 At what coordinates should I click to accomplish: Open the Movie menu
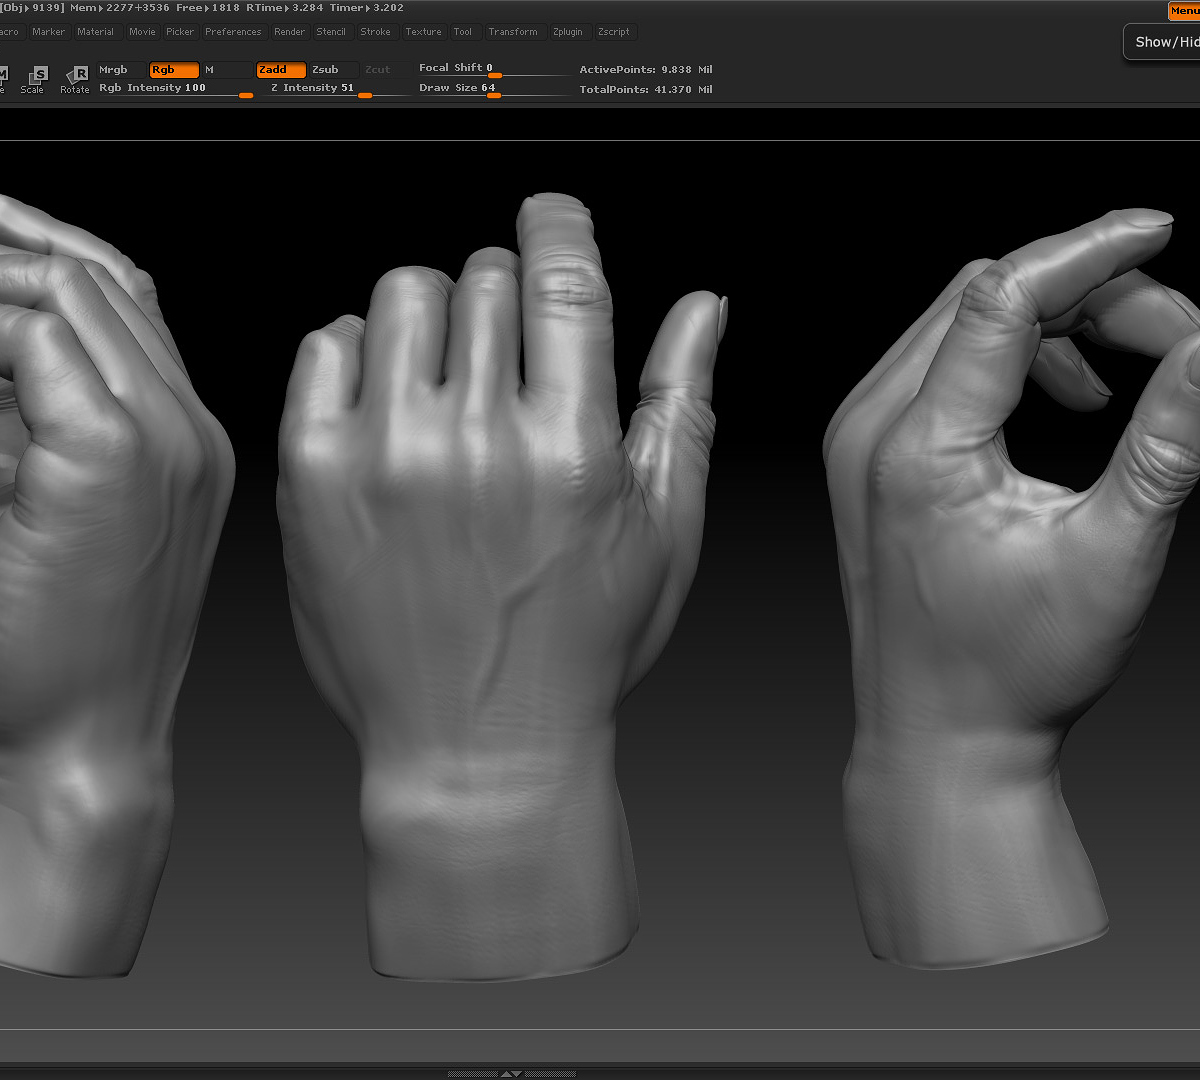[x=142, y=32]
